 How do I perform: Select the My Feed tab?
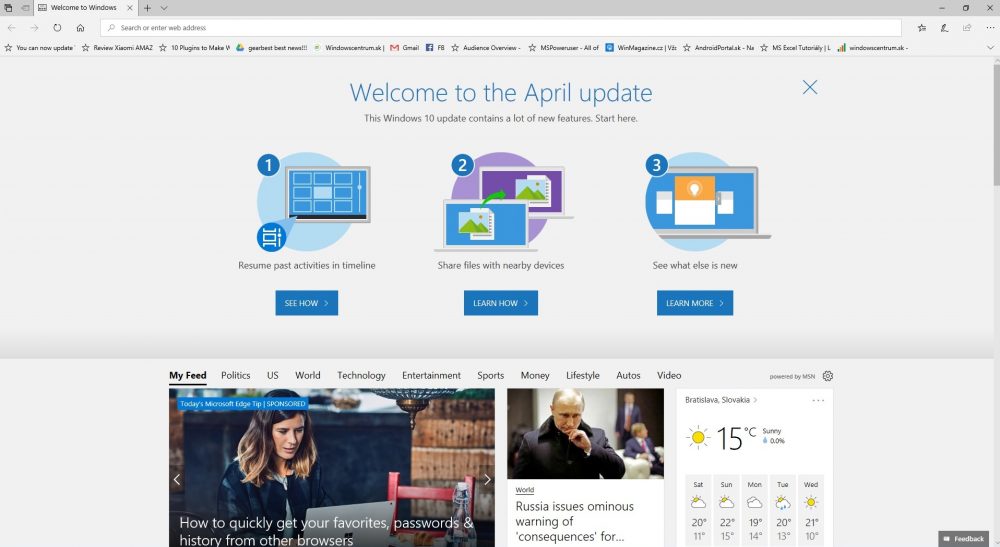(188, 376)
